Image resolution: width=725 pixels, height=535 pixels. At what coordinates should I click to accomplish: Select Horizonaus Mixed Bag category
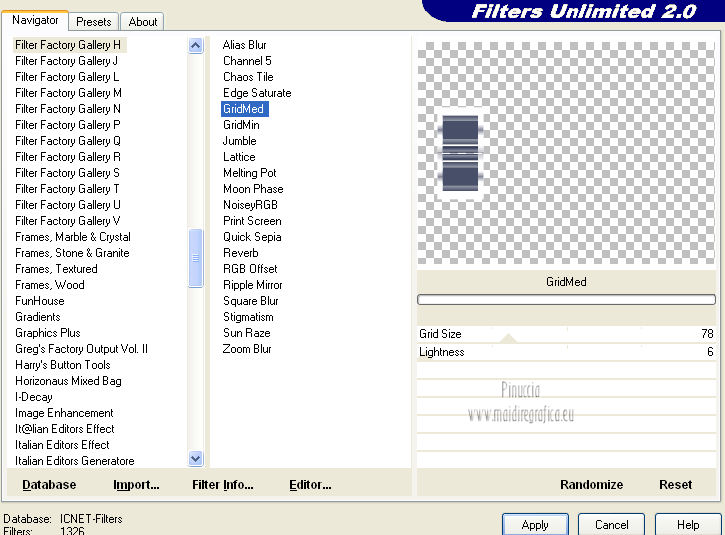point(68,381)
